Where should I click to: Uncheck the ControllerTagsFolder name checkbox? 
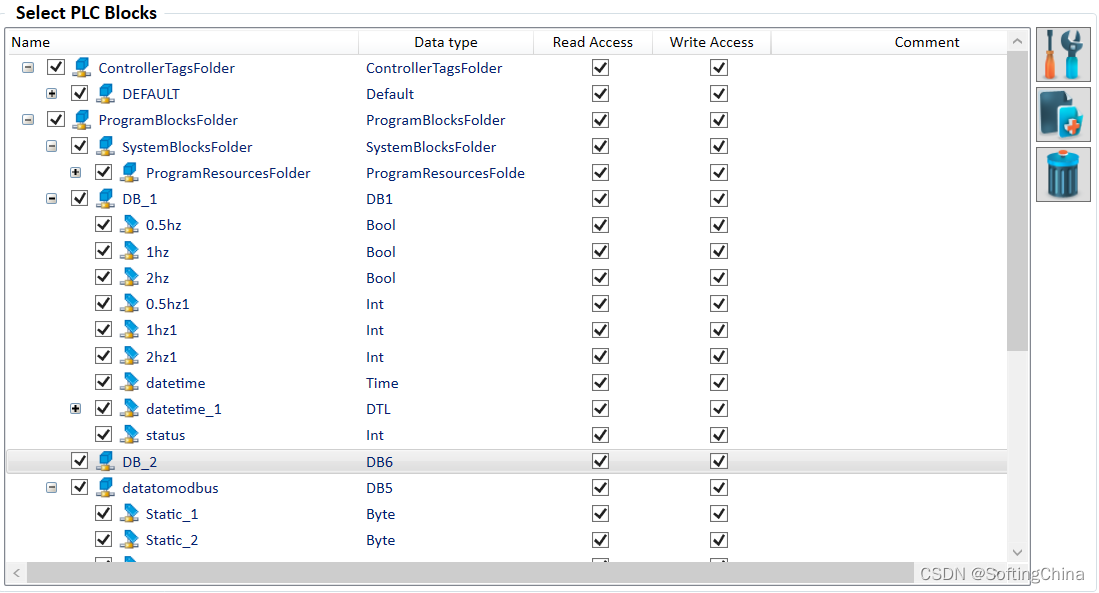coord(56,67)
